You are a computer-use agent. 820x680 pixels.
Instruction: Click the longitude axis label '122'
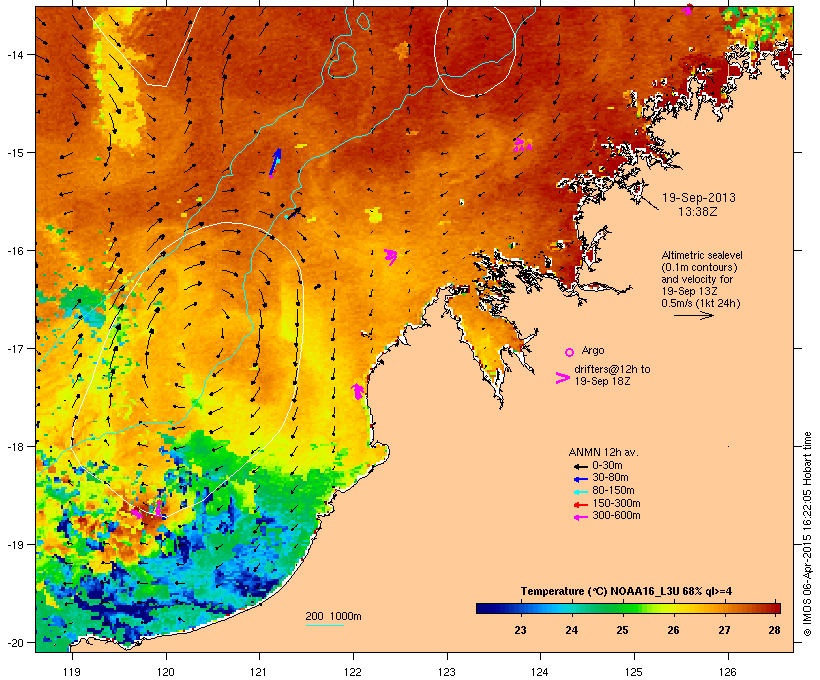pyautogui.click(x=353, y=672)
